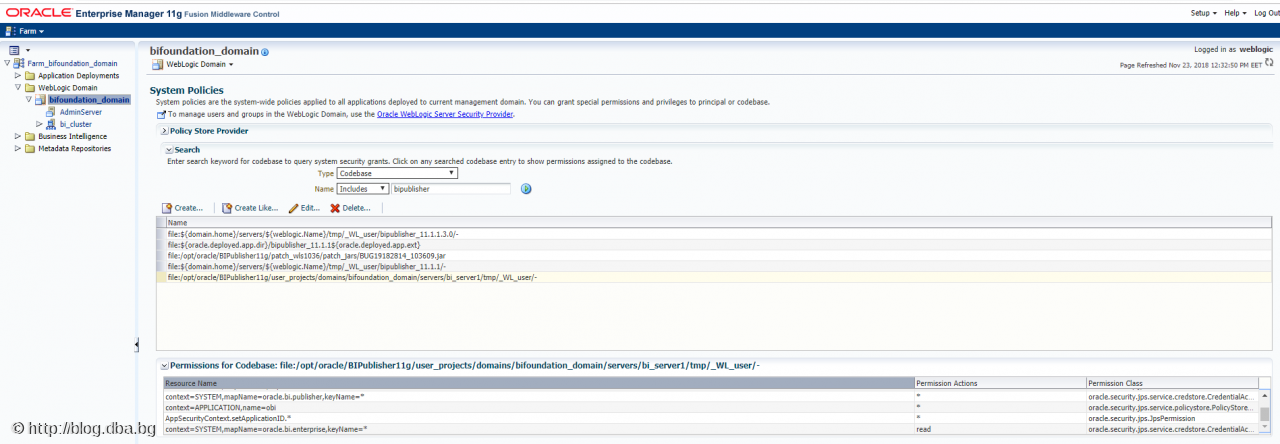Open Oracle WebLogic Server Security Provider link
Image resolution: width=1280 pixels, height=444 pixels.
(x=445, y=114)
